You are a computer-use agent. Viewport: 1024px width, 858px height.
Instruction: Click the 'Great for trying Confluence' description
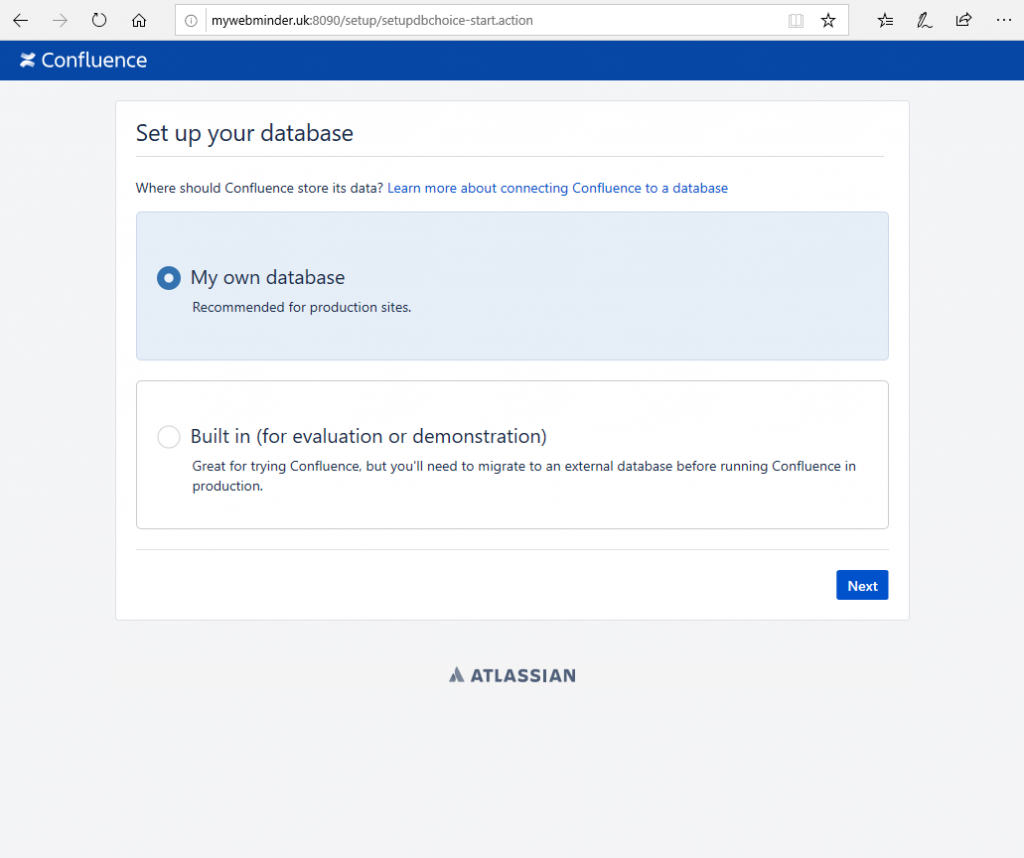(524, 476)
